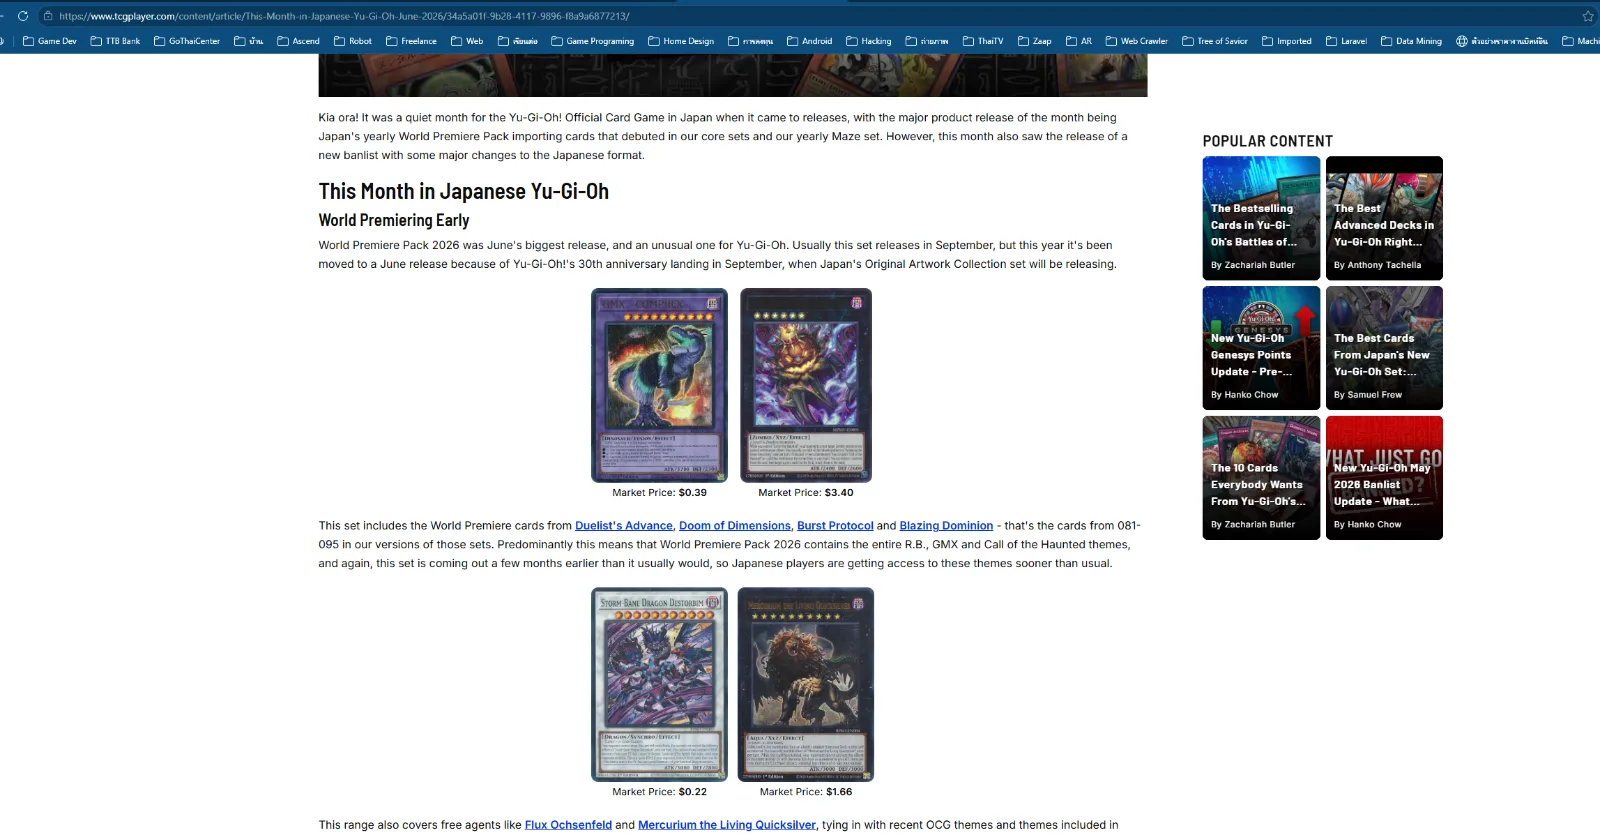This screenshot has width=1600, height=835.
Task: Open the Storm Bane Dragon Destorbin card image
Action: 659,684
